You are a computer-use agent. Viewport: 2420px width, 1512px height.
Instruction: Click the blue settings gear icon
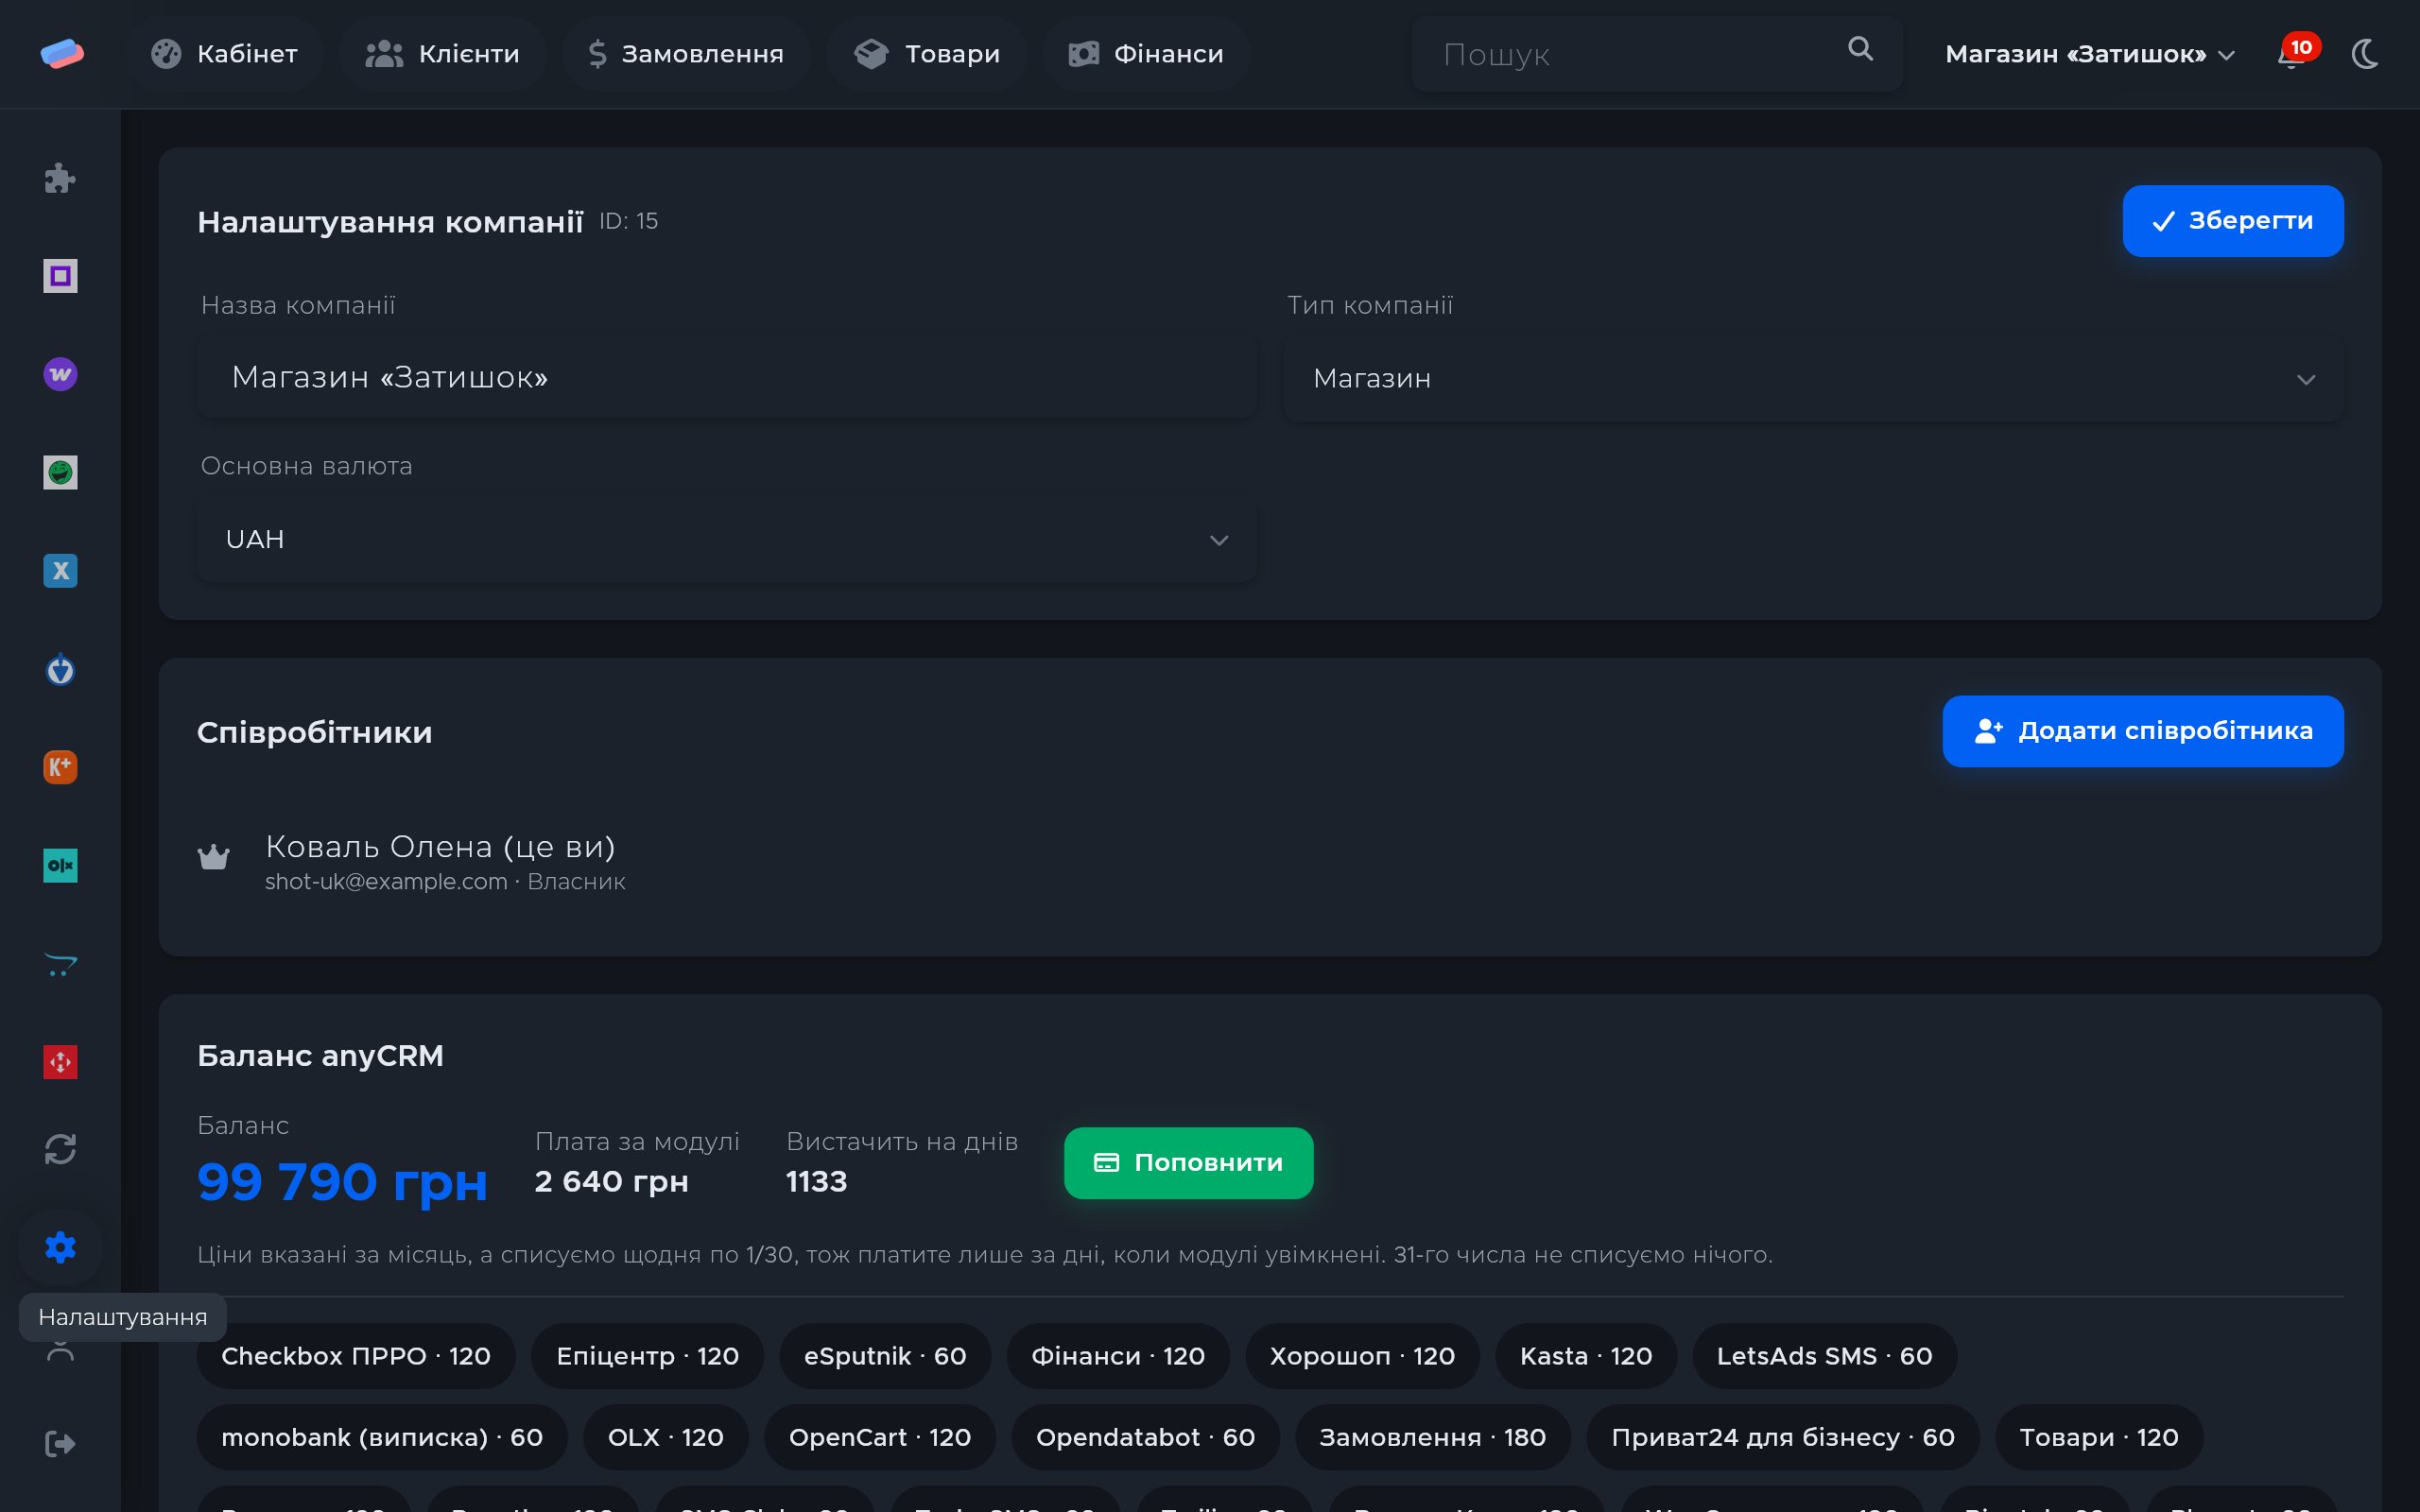pyautogui.click(x=60, y=1247)
